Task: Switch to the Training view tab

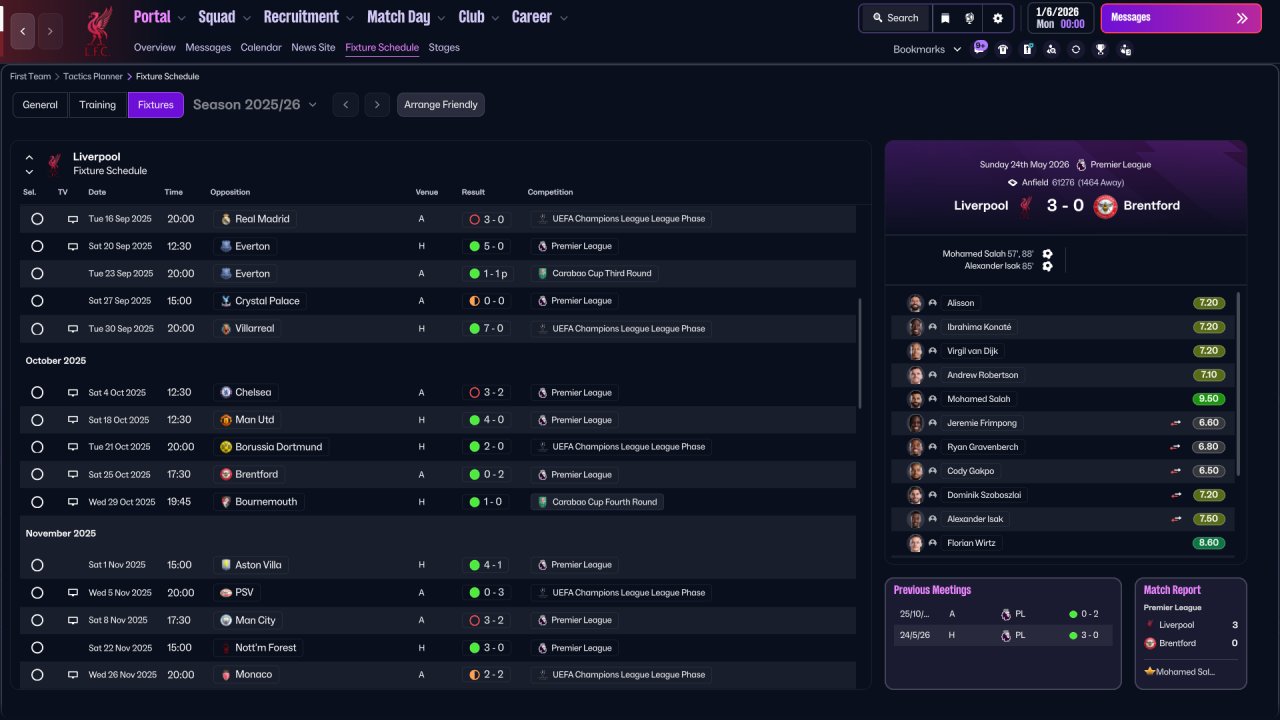Action: pyautogui.click(x=98, y=105)
